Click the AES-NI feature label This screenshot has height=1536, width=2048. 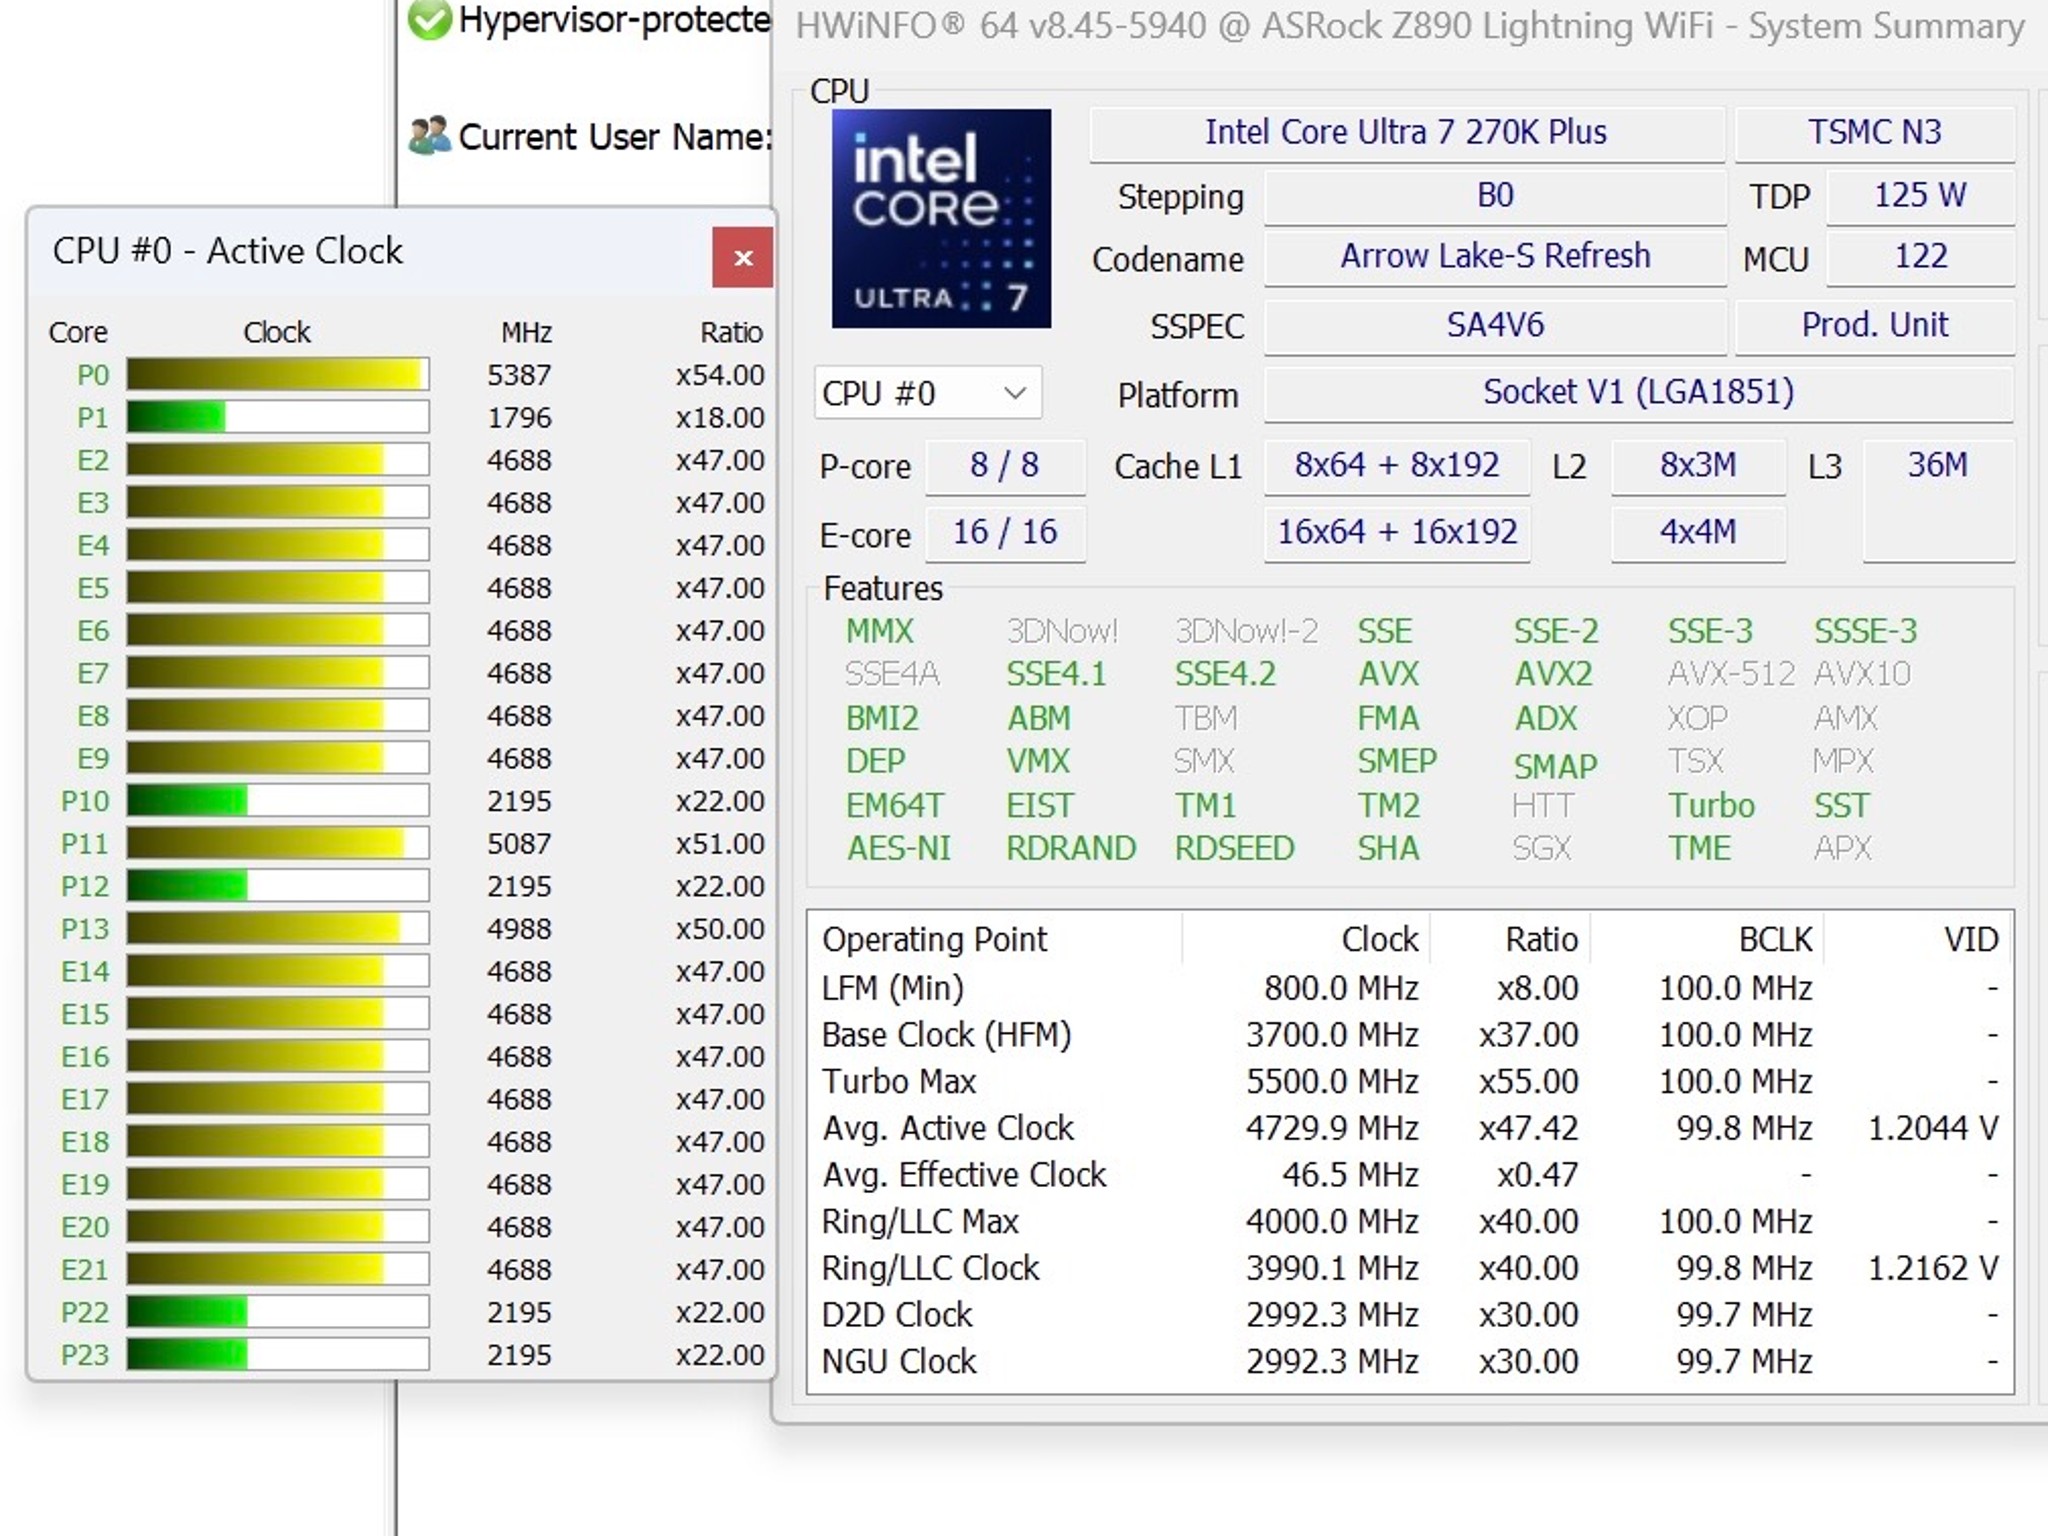coord(898,849)
